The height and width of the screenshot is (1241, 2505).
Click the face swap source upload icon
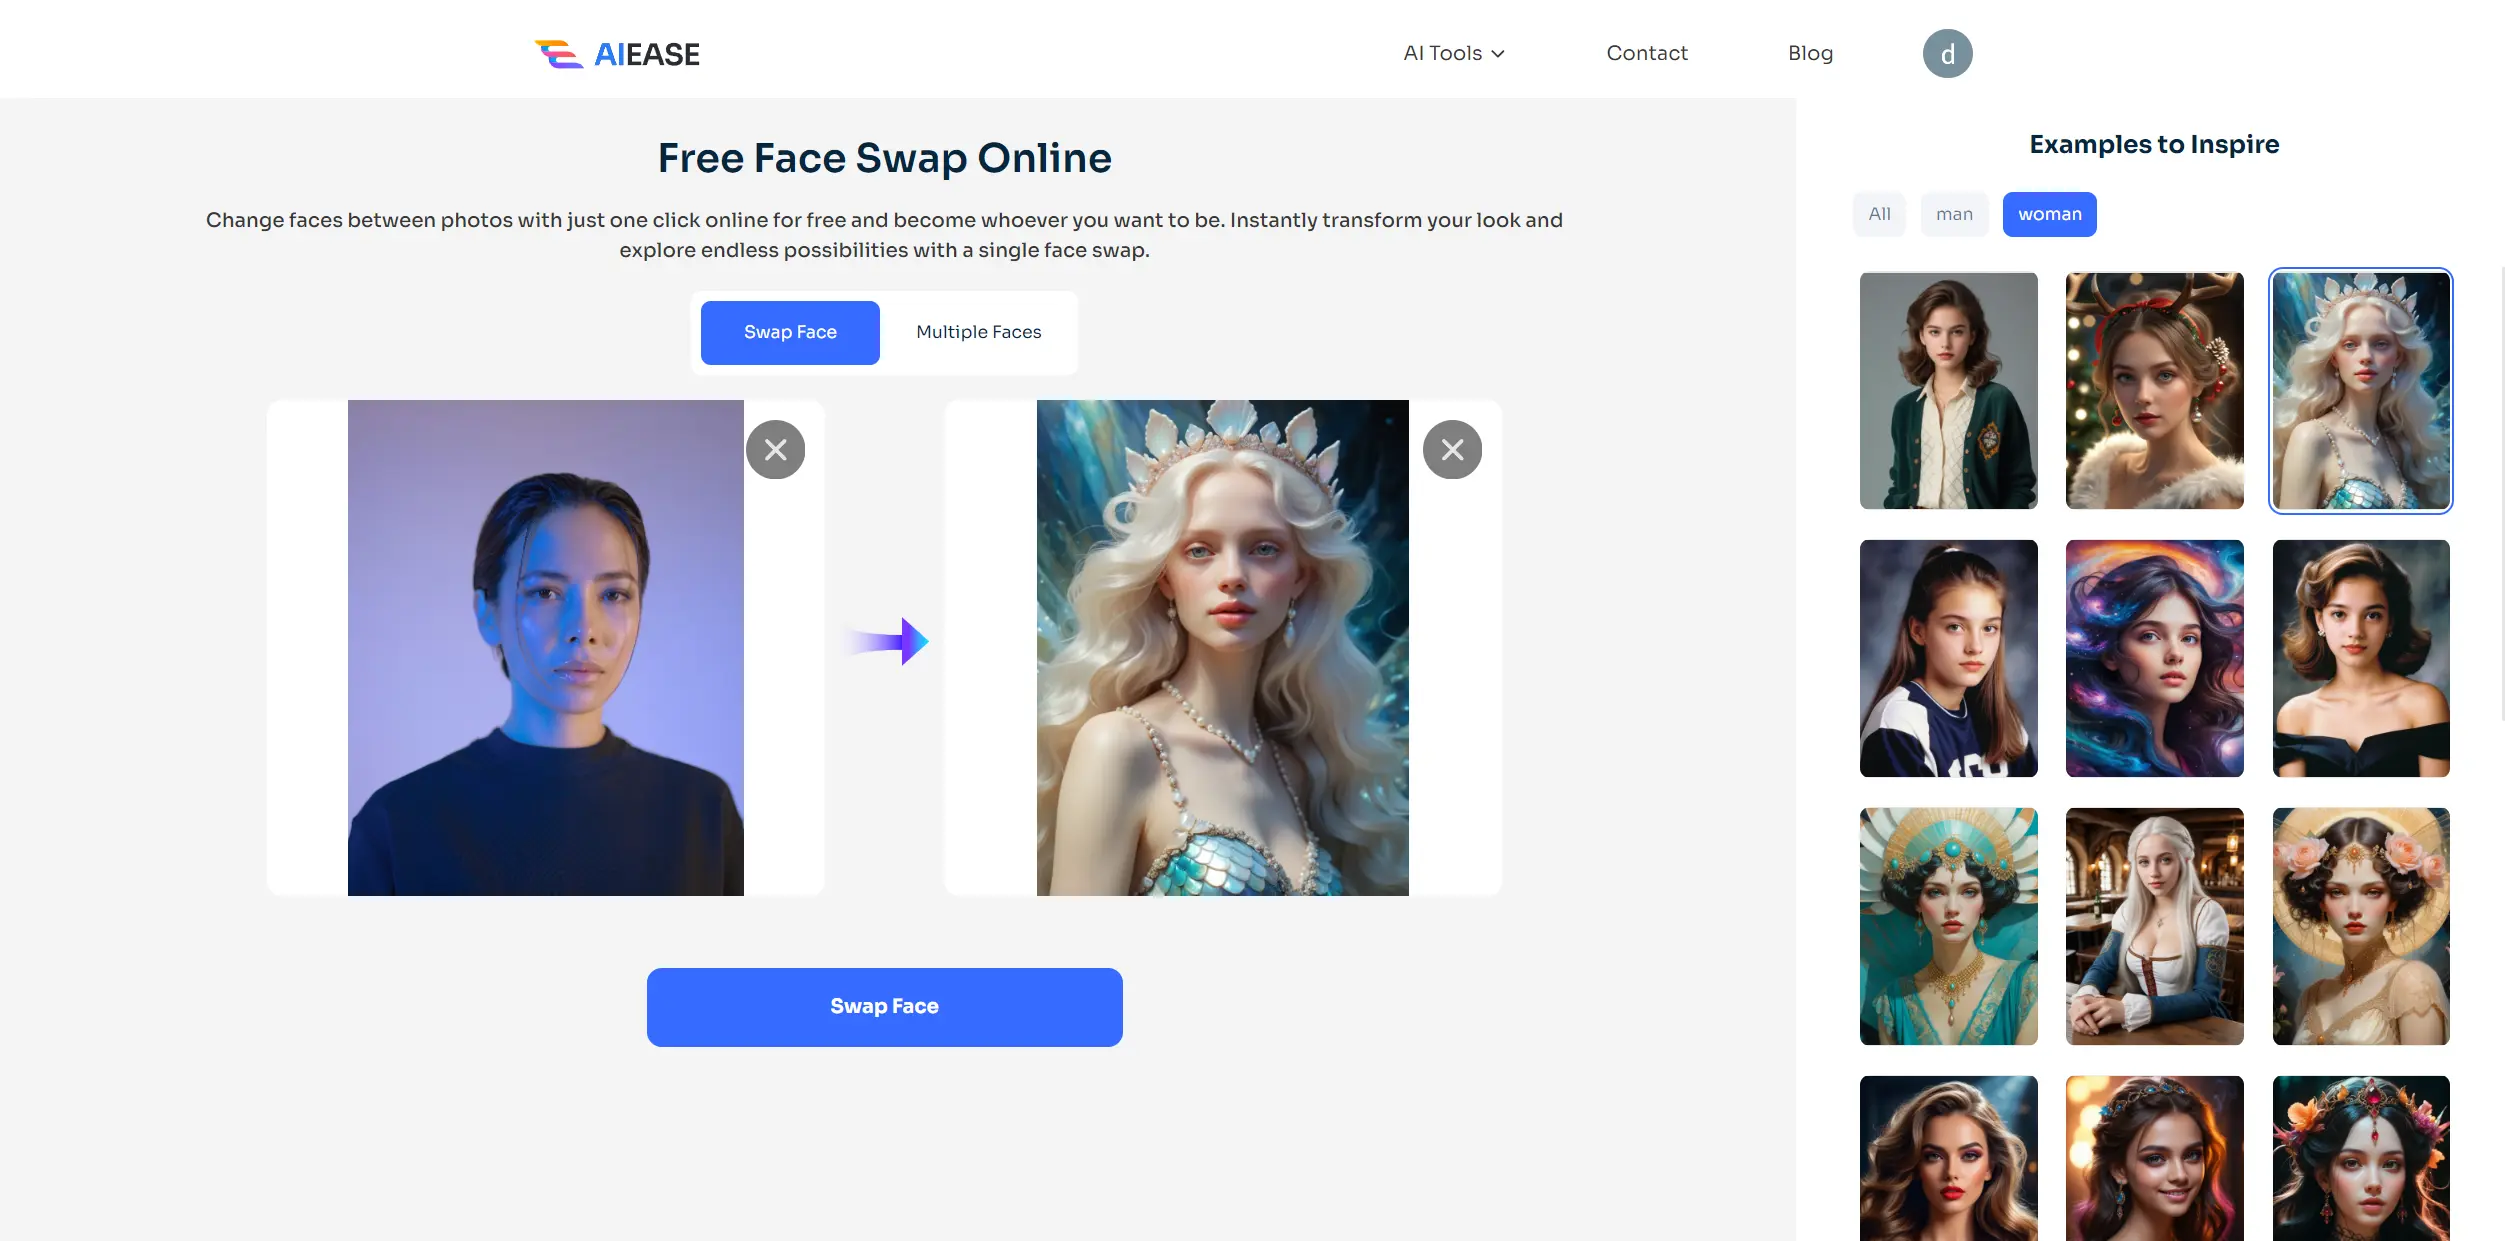[545, 647]
